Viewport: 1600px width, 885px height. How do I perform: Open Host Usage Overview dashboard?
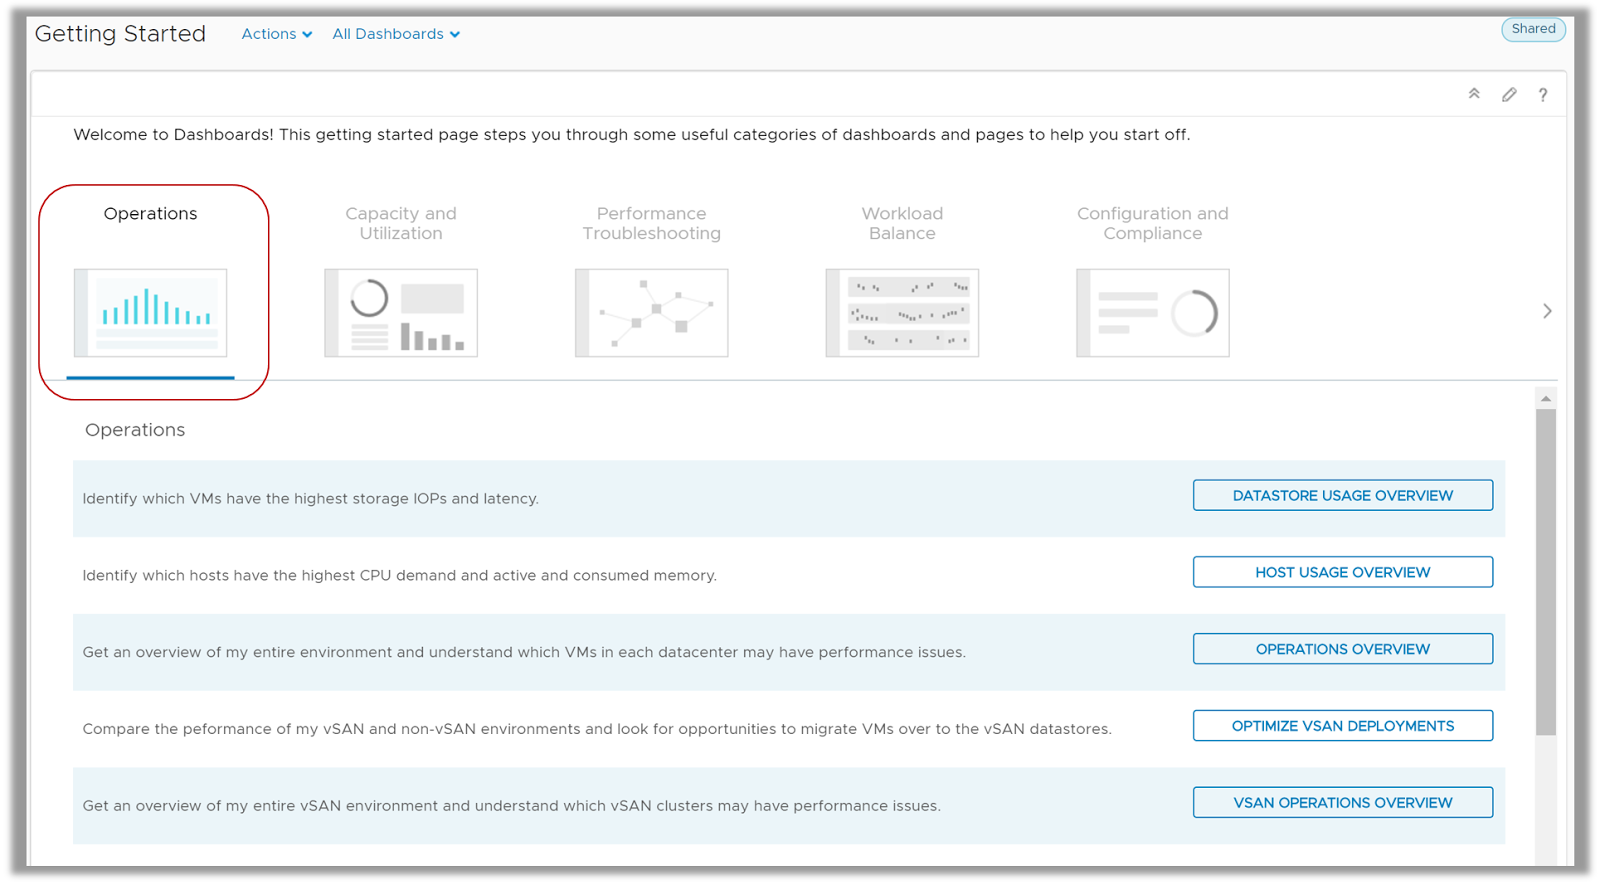click(1342, 572)
